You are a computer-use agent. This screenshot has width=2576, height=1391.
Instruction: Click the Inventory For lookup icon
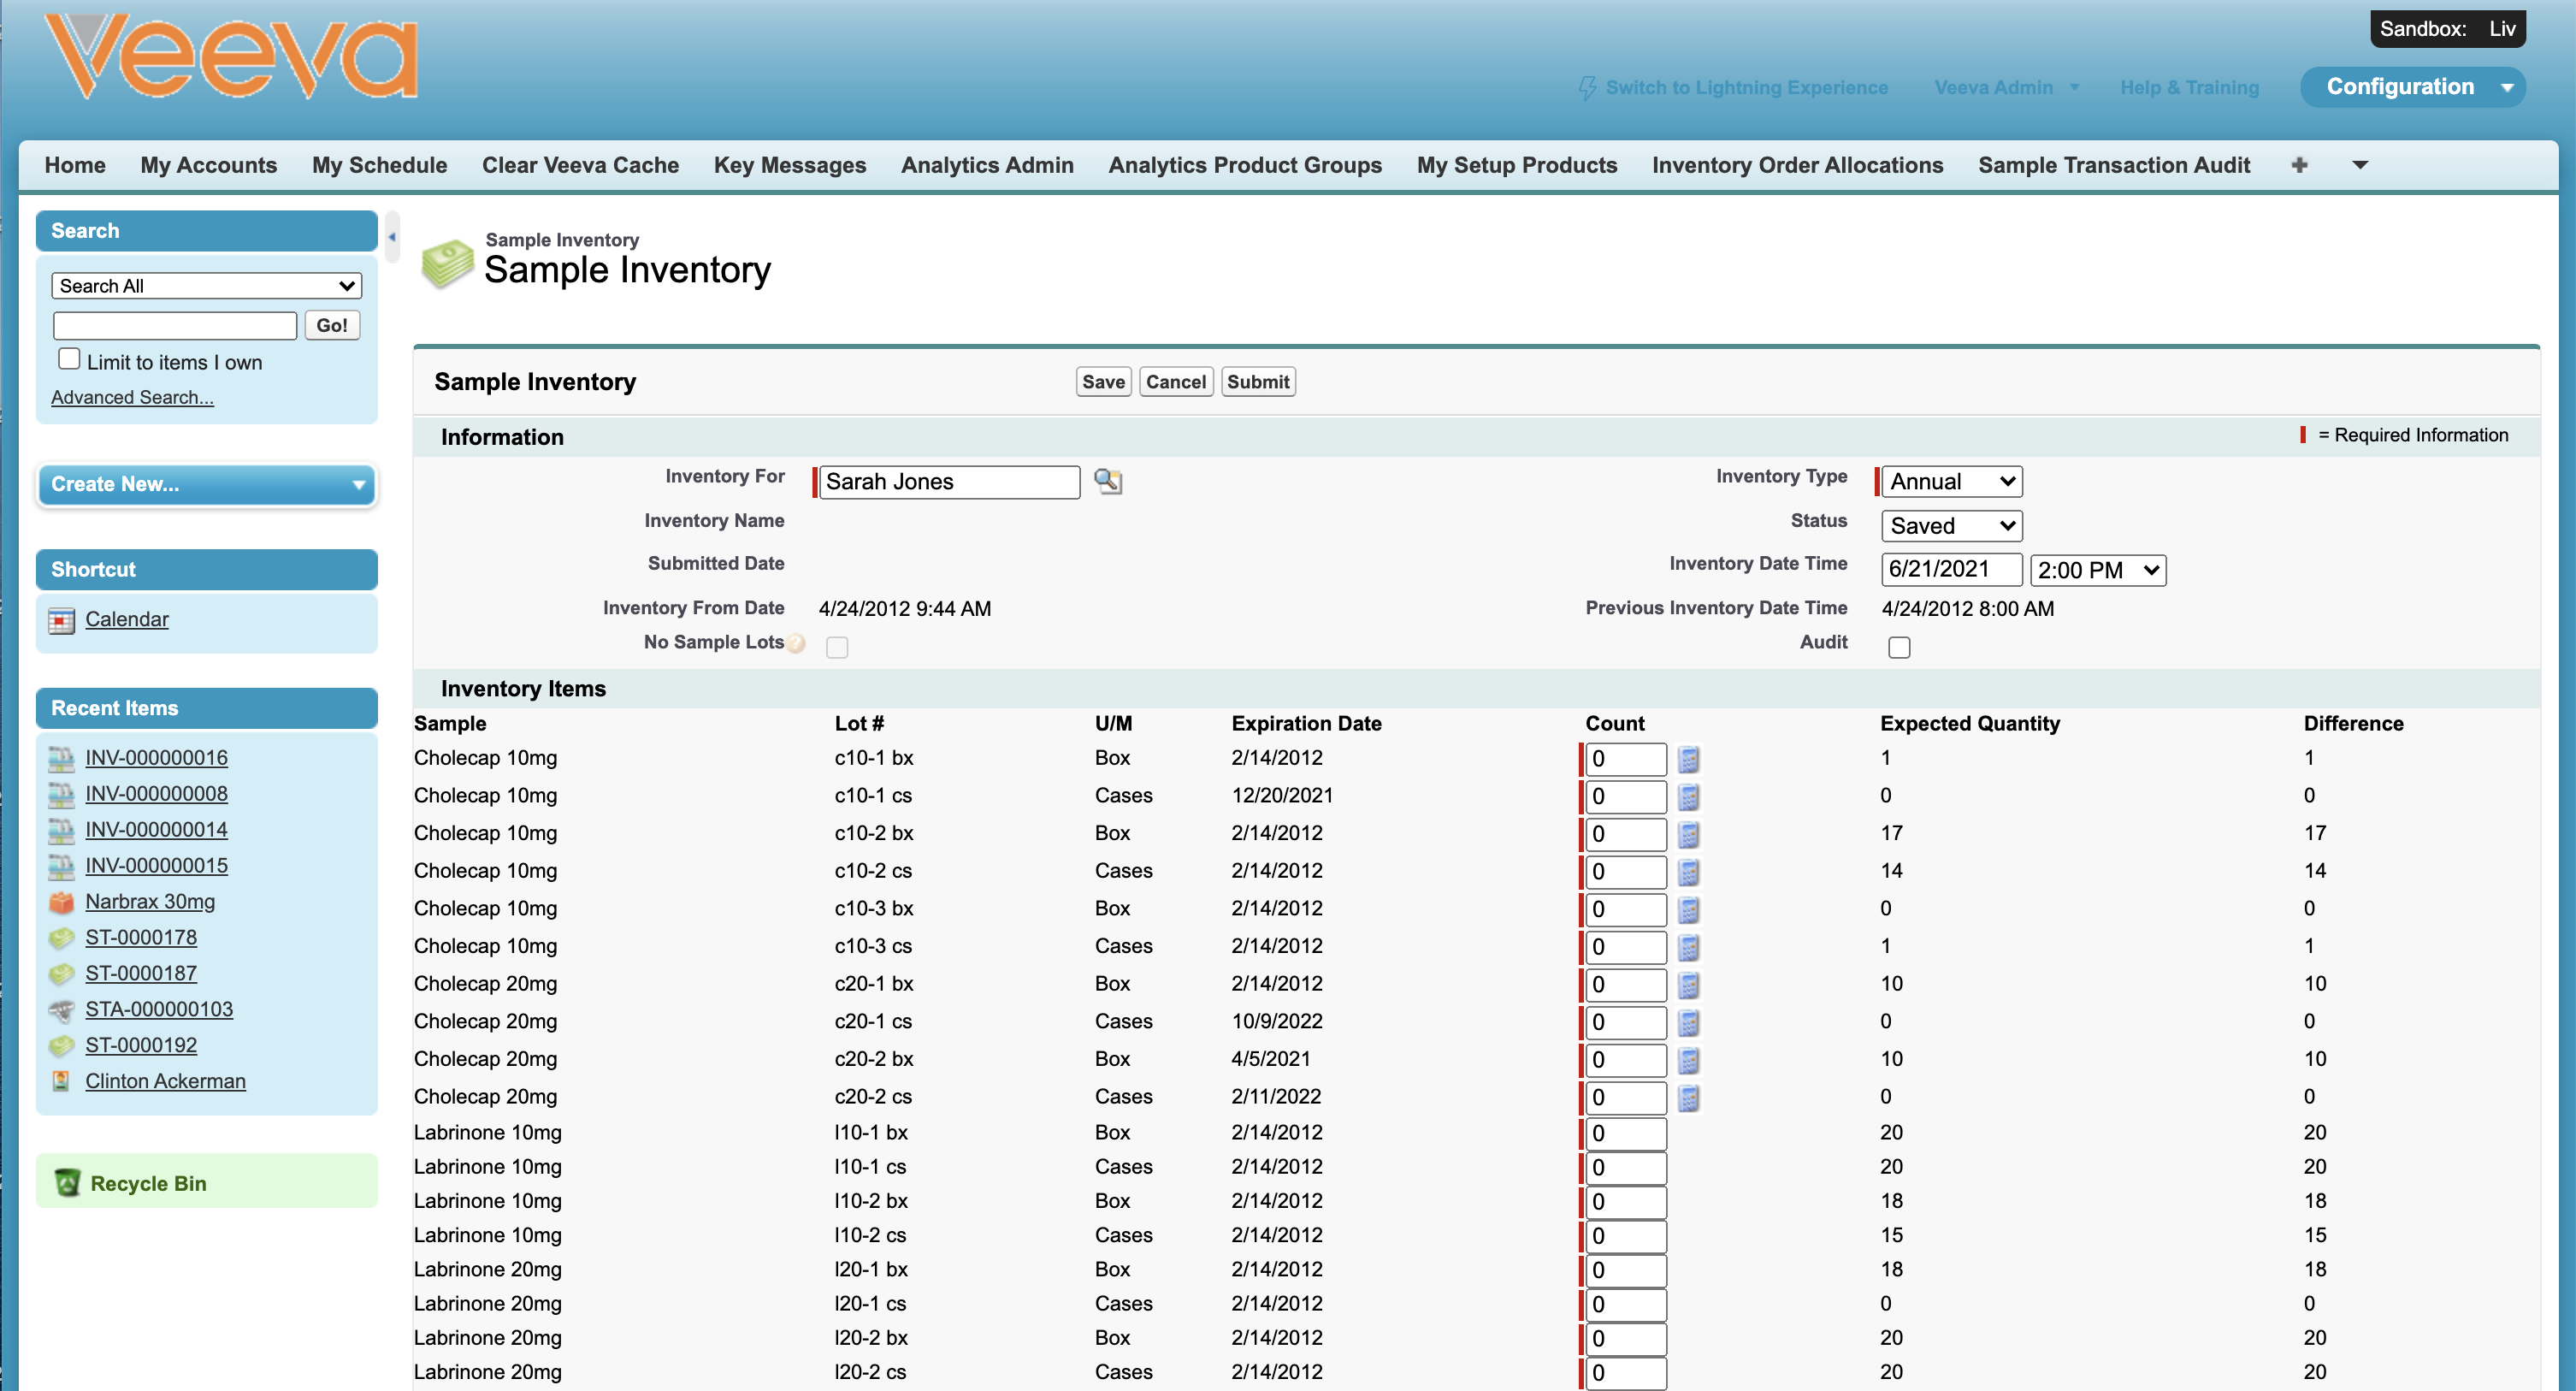(1107, 481)
